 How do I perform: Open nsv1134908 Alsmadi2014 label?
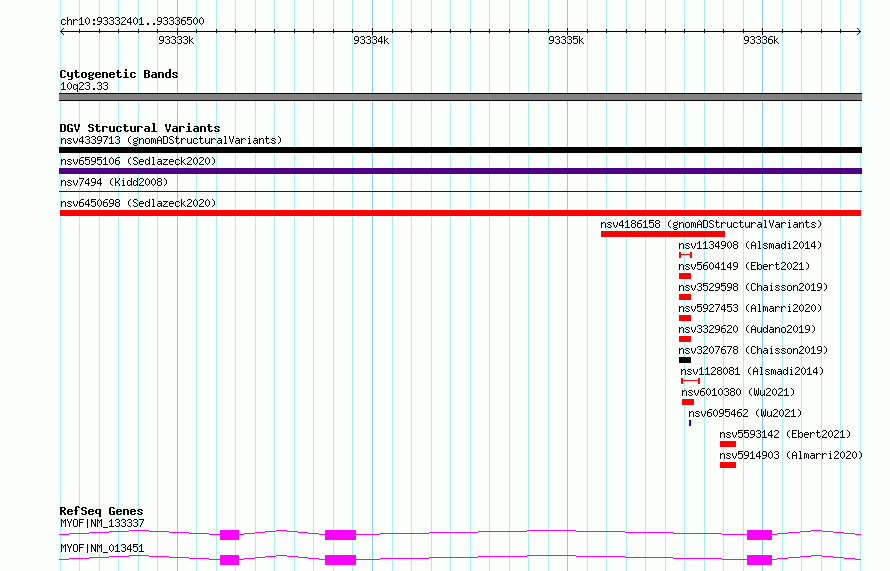tap(750, 245)
